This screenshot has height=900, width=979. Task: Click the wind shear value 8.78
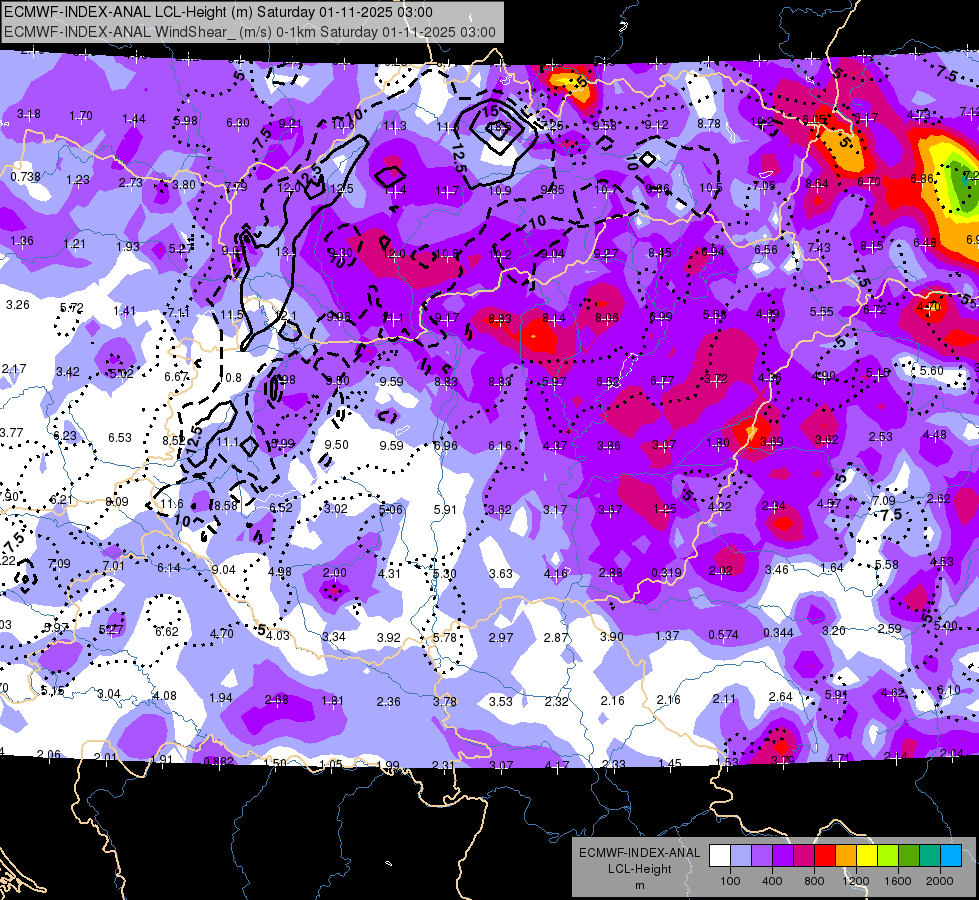[x=709, y=124]
